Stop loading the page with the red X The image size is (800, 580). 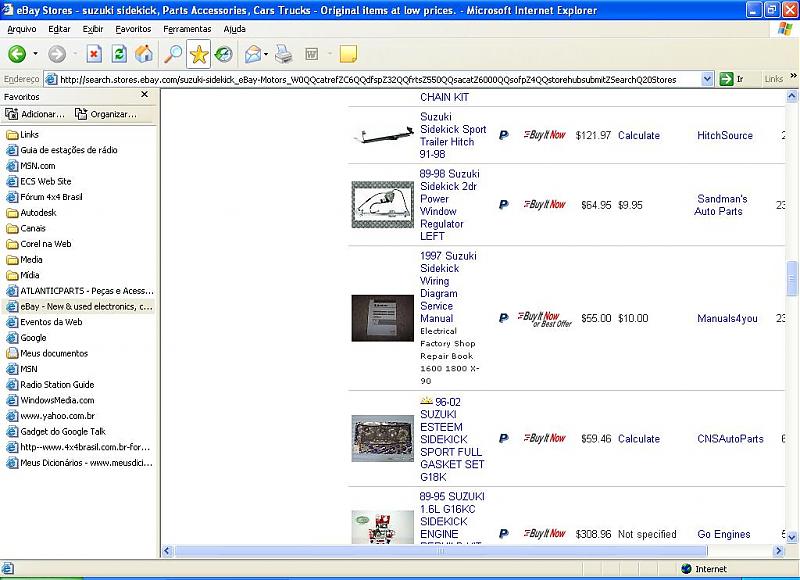click(x=94, y=54)
